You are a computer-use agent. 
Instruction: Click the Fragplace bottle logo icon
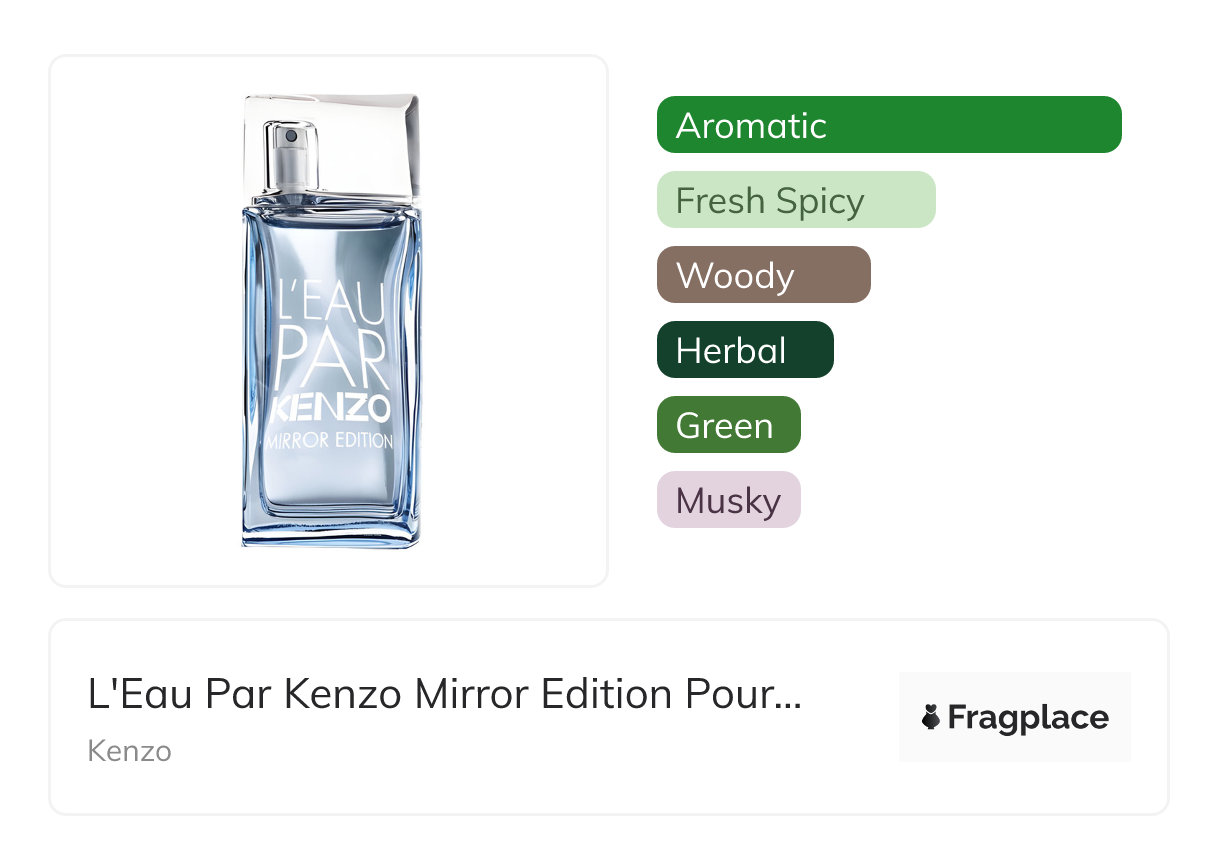(932, 718)
